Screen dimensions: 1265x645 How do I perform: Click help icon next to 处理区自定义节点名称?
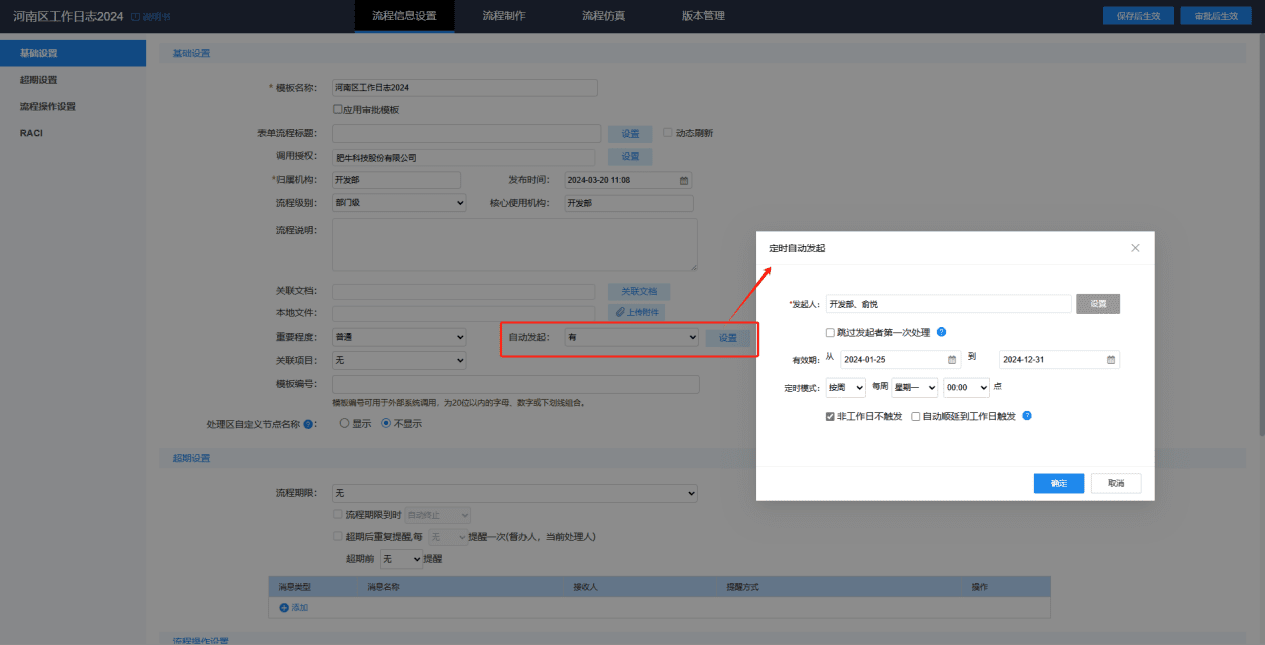pos(308,424)
